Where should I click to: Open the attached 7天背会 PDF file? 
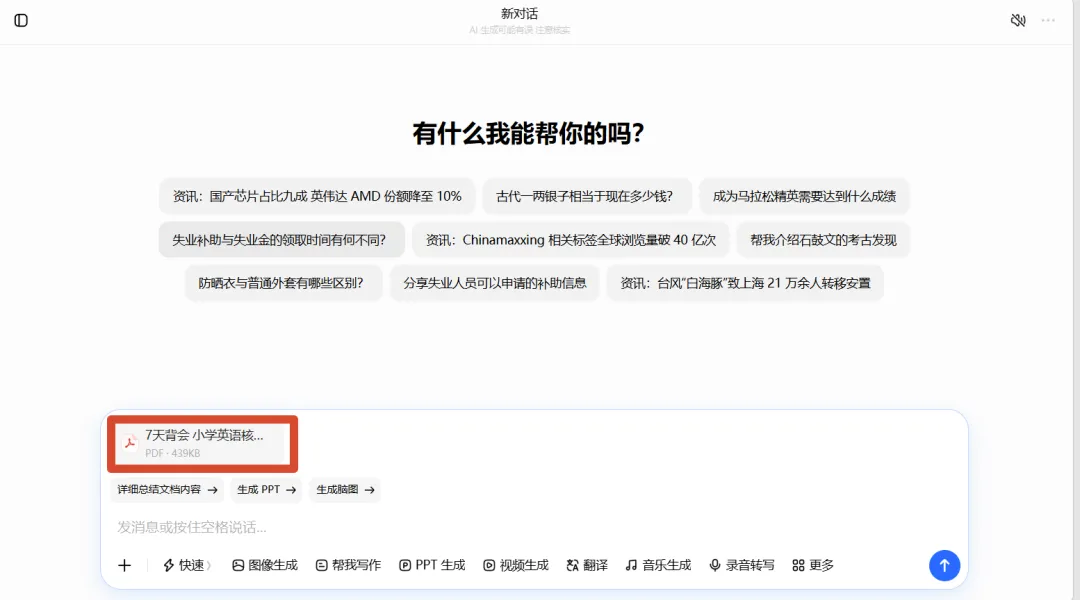202,444
